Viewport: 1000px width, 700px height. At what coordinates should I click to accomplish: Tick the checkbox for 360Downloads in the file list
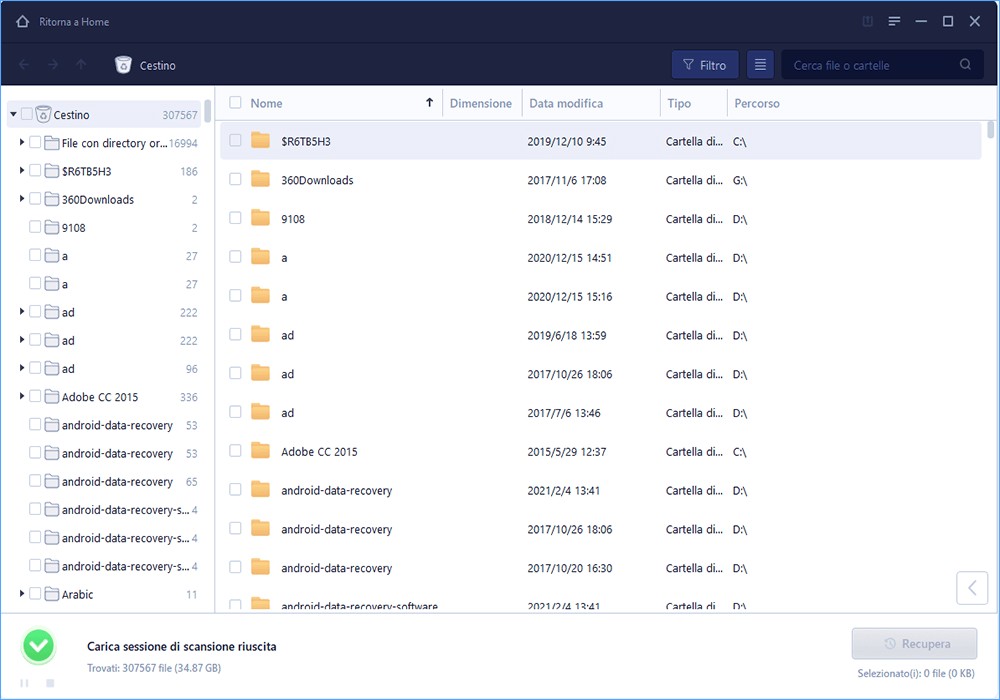[235, 179]
